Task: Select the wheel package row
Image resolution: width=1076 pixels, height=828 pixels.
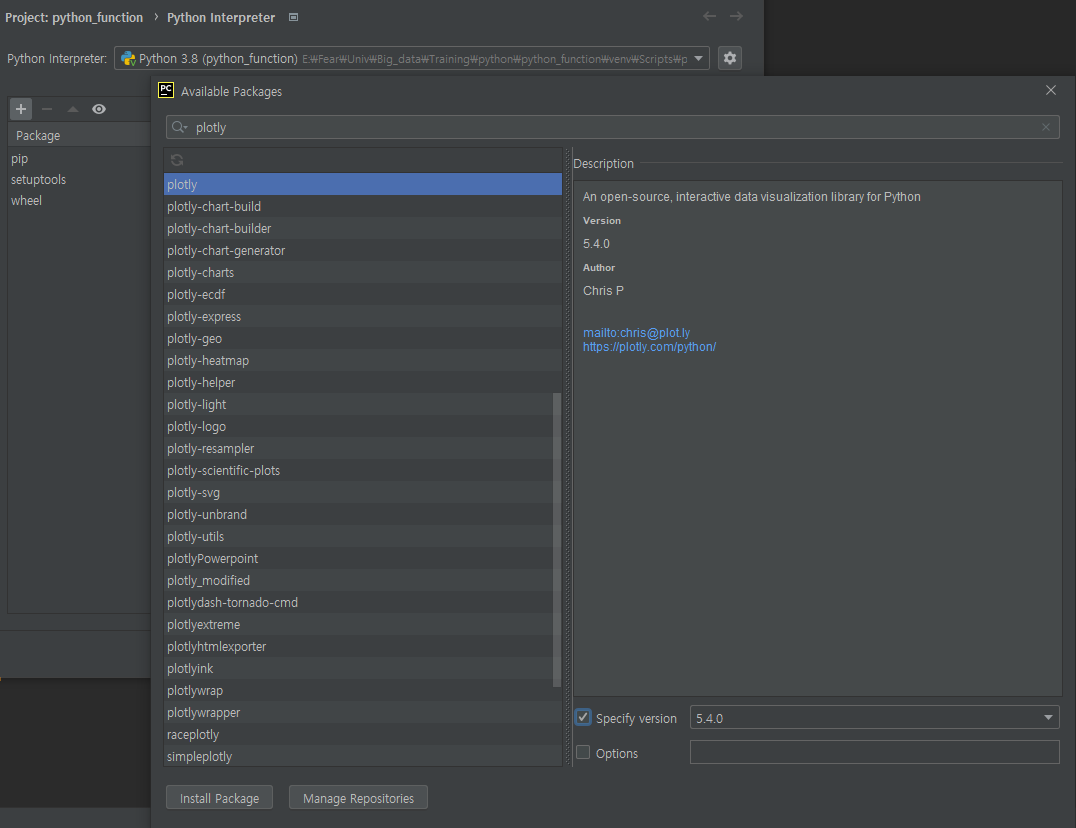Action: (79, 200)
